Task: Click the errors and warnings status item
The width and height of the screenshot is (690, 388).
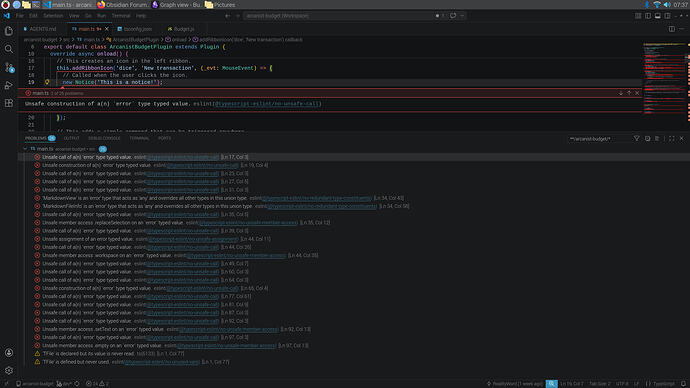Action: pos(97,384)
